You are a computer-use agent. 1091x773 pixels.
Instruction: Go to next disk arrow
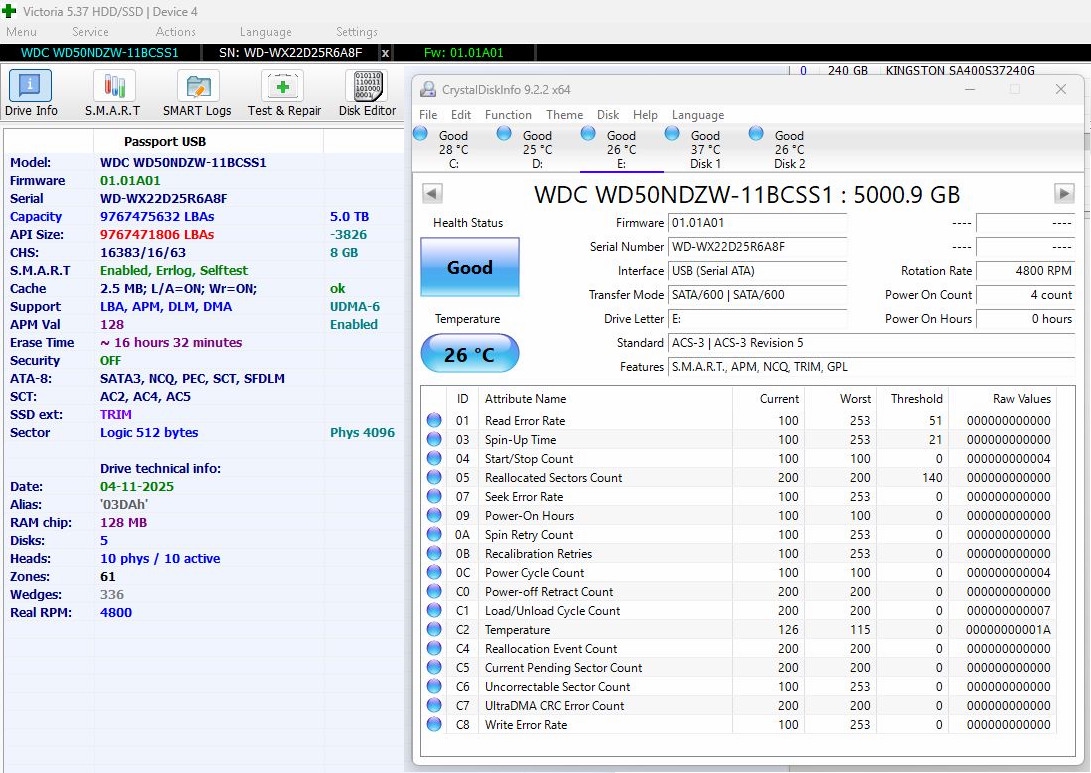tap(1064, 194)
